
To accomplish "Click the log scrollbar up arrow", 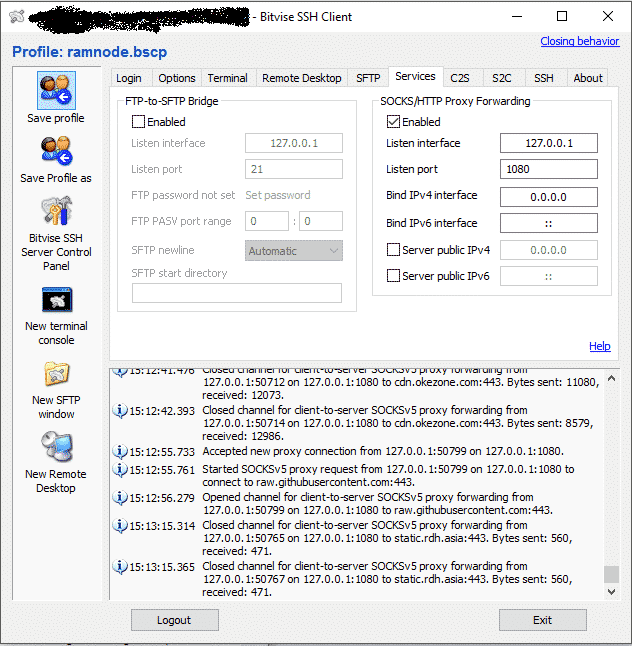I will (x=611, y=378).
